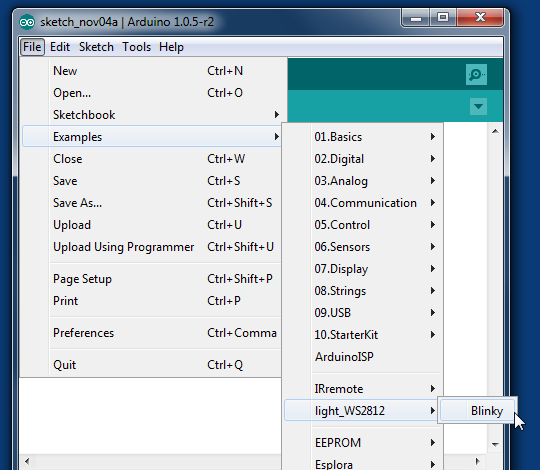Minimize the Arduino window
This screenshot has height=470, width=540.
(416, 18)
